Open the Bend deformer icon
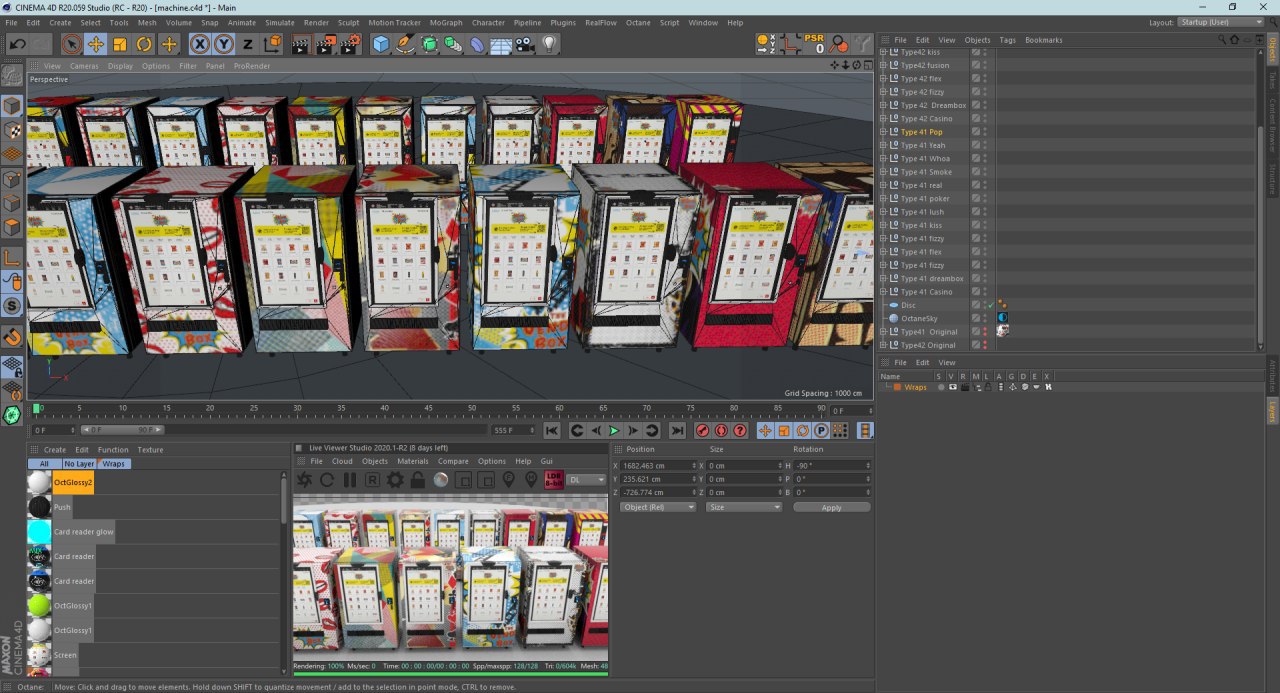 coord(477,44)
